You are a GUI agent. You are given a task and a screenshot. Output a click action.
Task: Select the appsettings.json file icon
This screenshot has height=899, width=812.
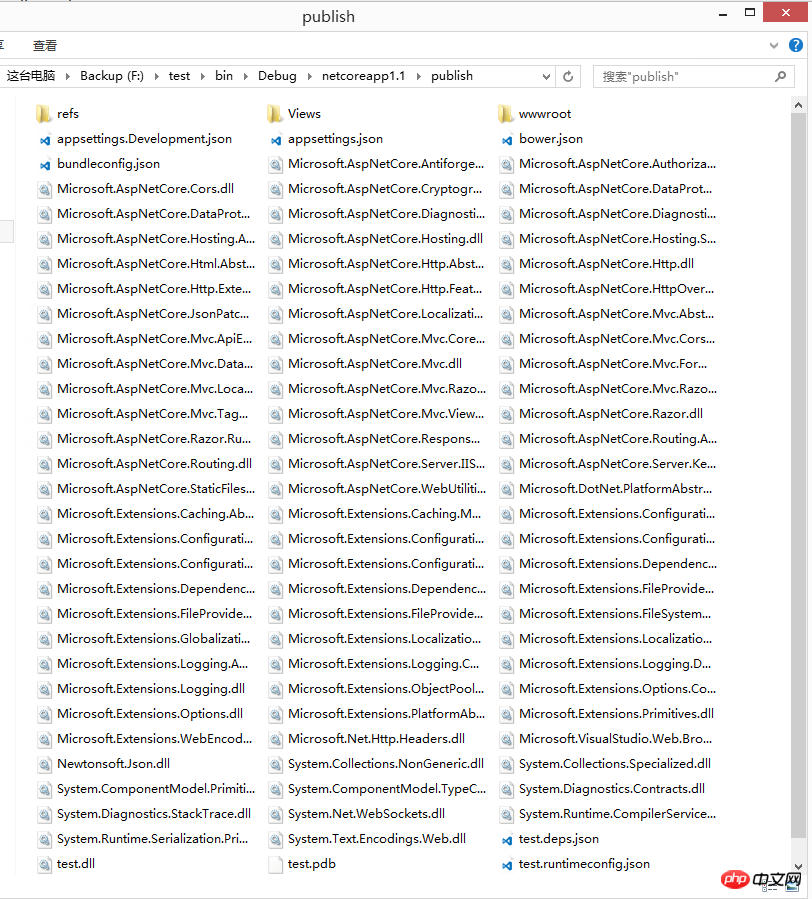276,139
